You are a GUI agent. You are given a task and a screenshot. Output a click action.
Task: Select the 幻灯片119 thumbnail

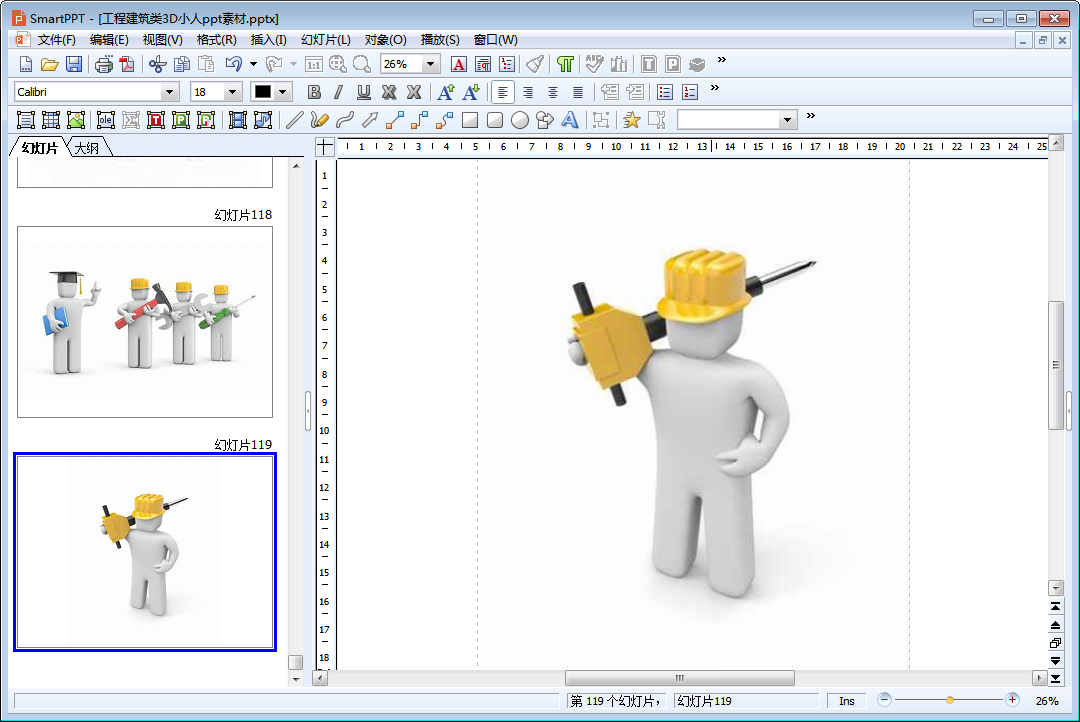coord(145,552)
